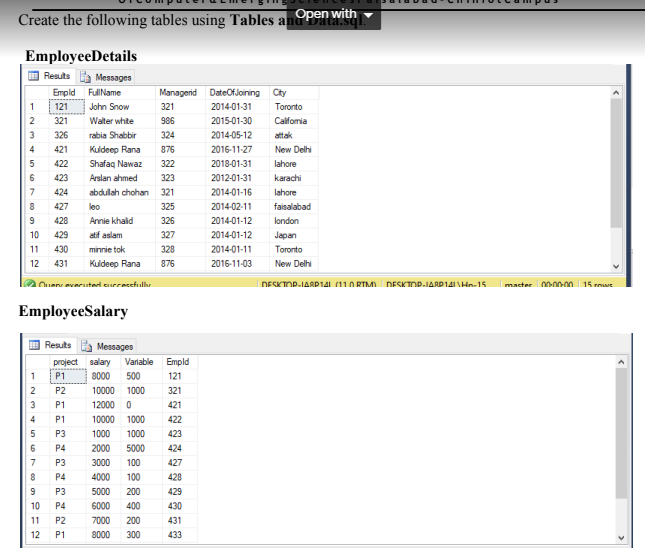Click FullName column header

click(120, 93)
